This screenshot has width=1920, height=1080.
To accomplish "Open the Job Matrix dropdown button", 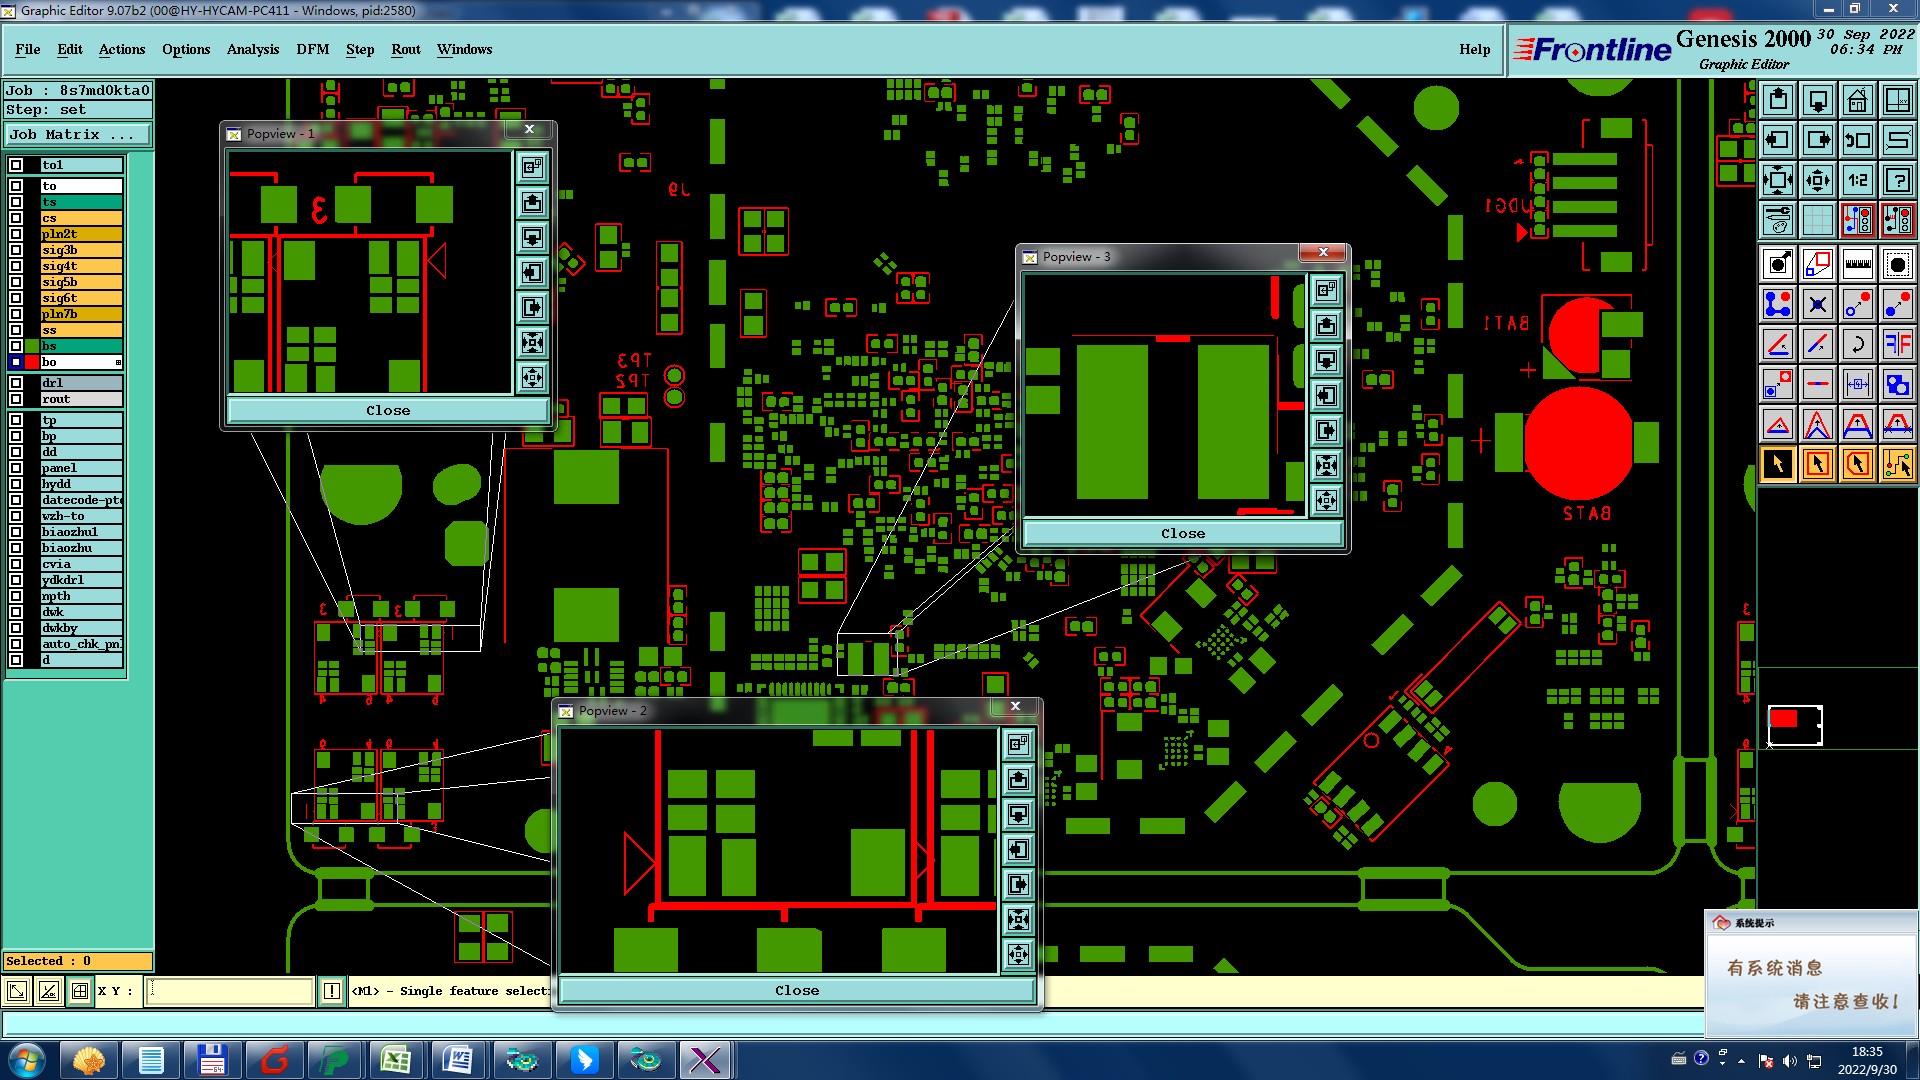I will 78,135.
